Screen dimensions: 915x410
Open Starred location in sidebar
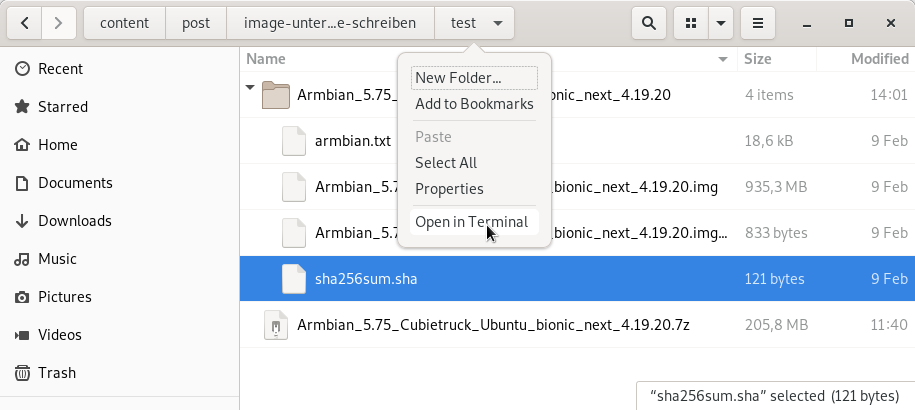click(62, 107)
